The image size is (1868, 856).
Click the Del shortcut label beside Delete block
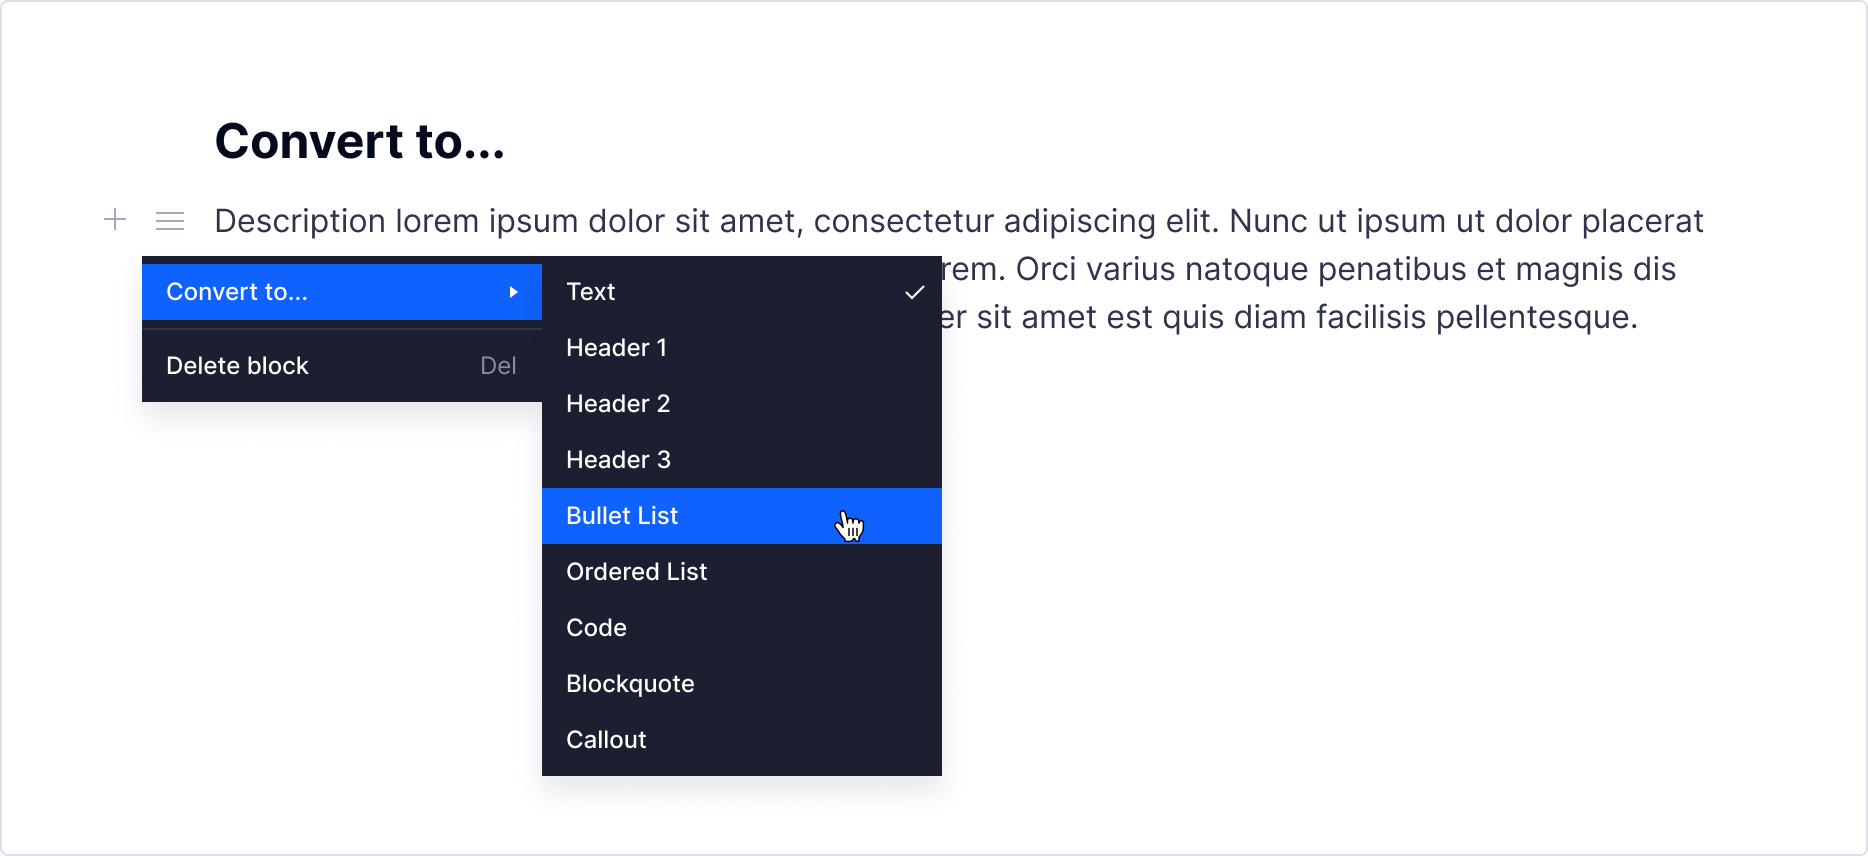click(x=499, y=365)
